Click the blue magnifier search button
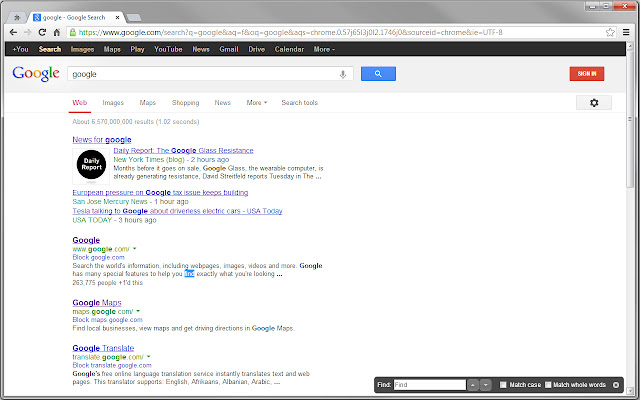Viewport: 640px width, 400px height. [x=378, y=74]
